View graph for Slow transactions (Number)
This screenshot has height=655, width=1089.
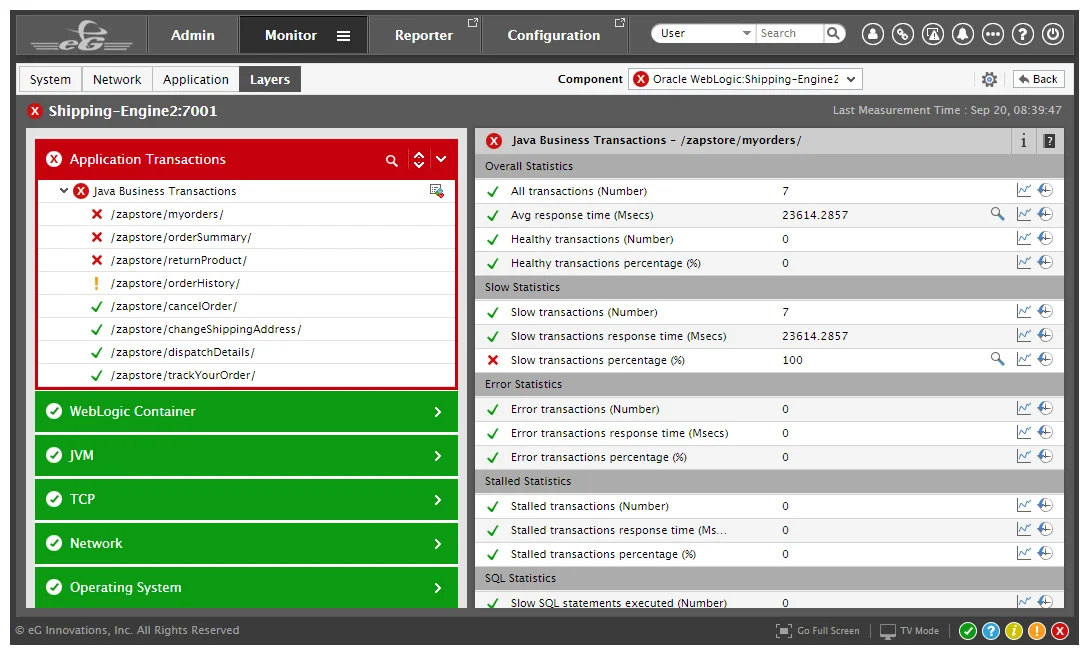pyautogui.click(x=1024, y=311)
